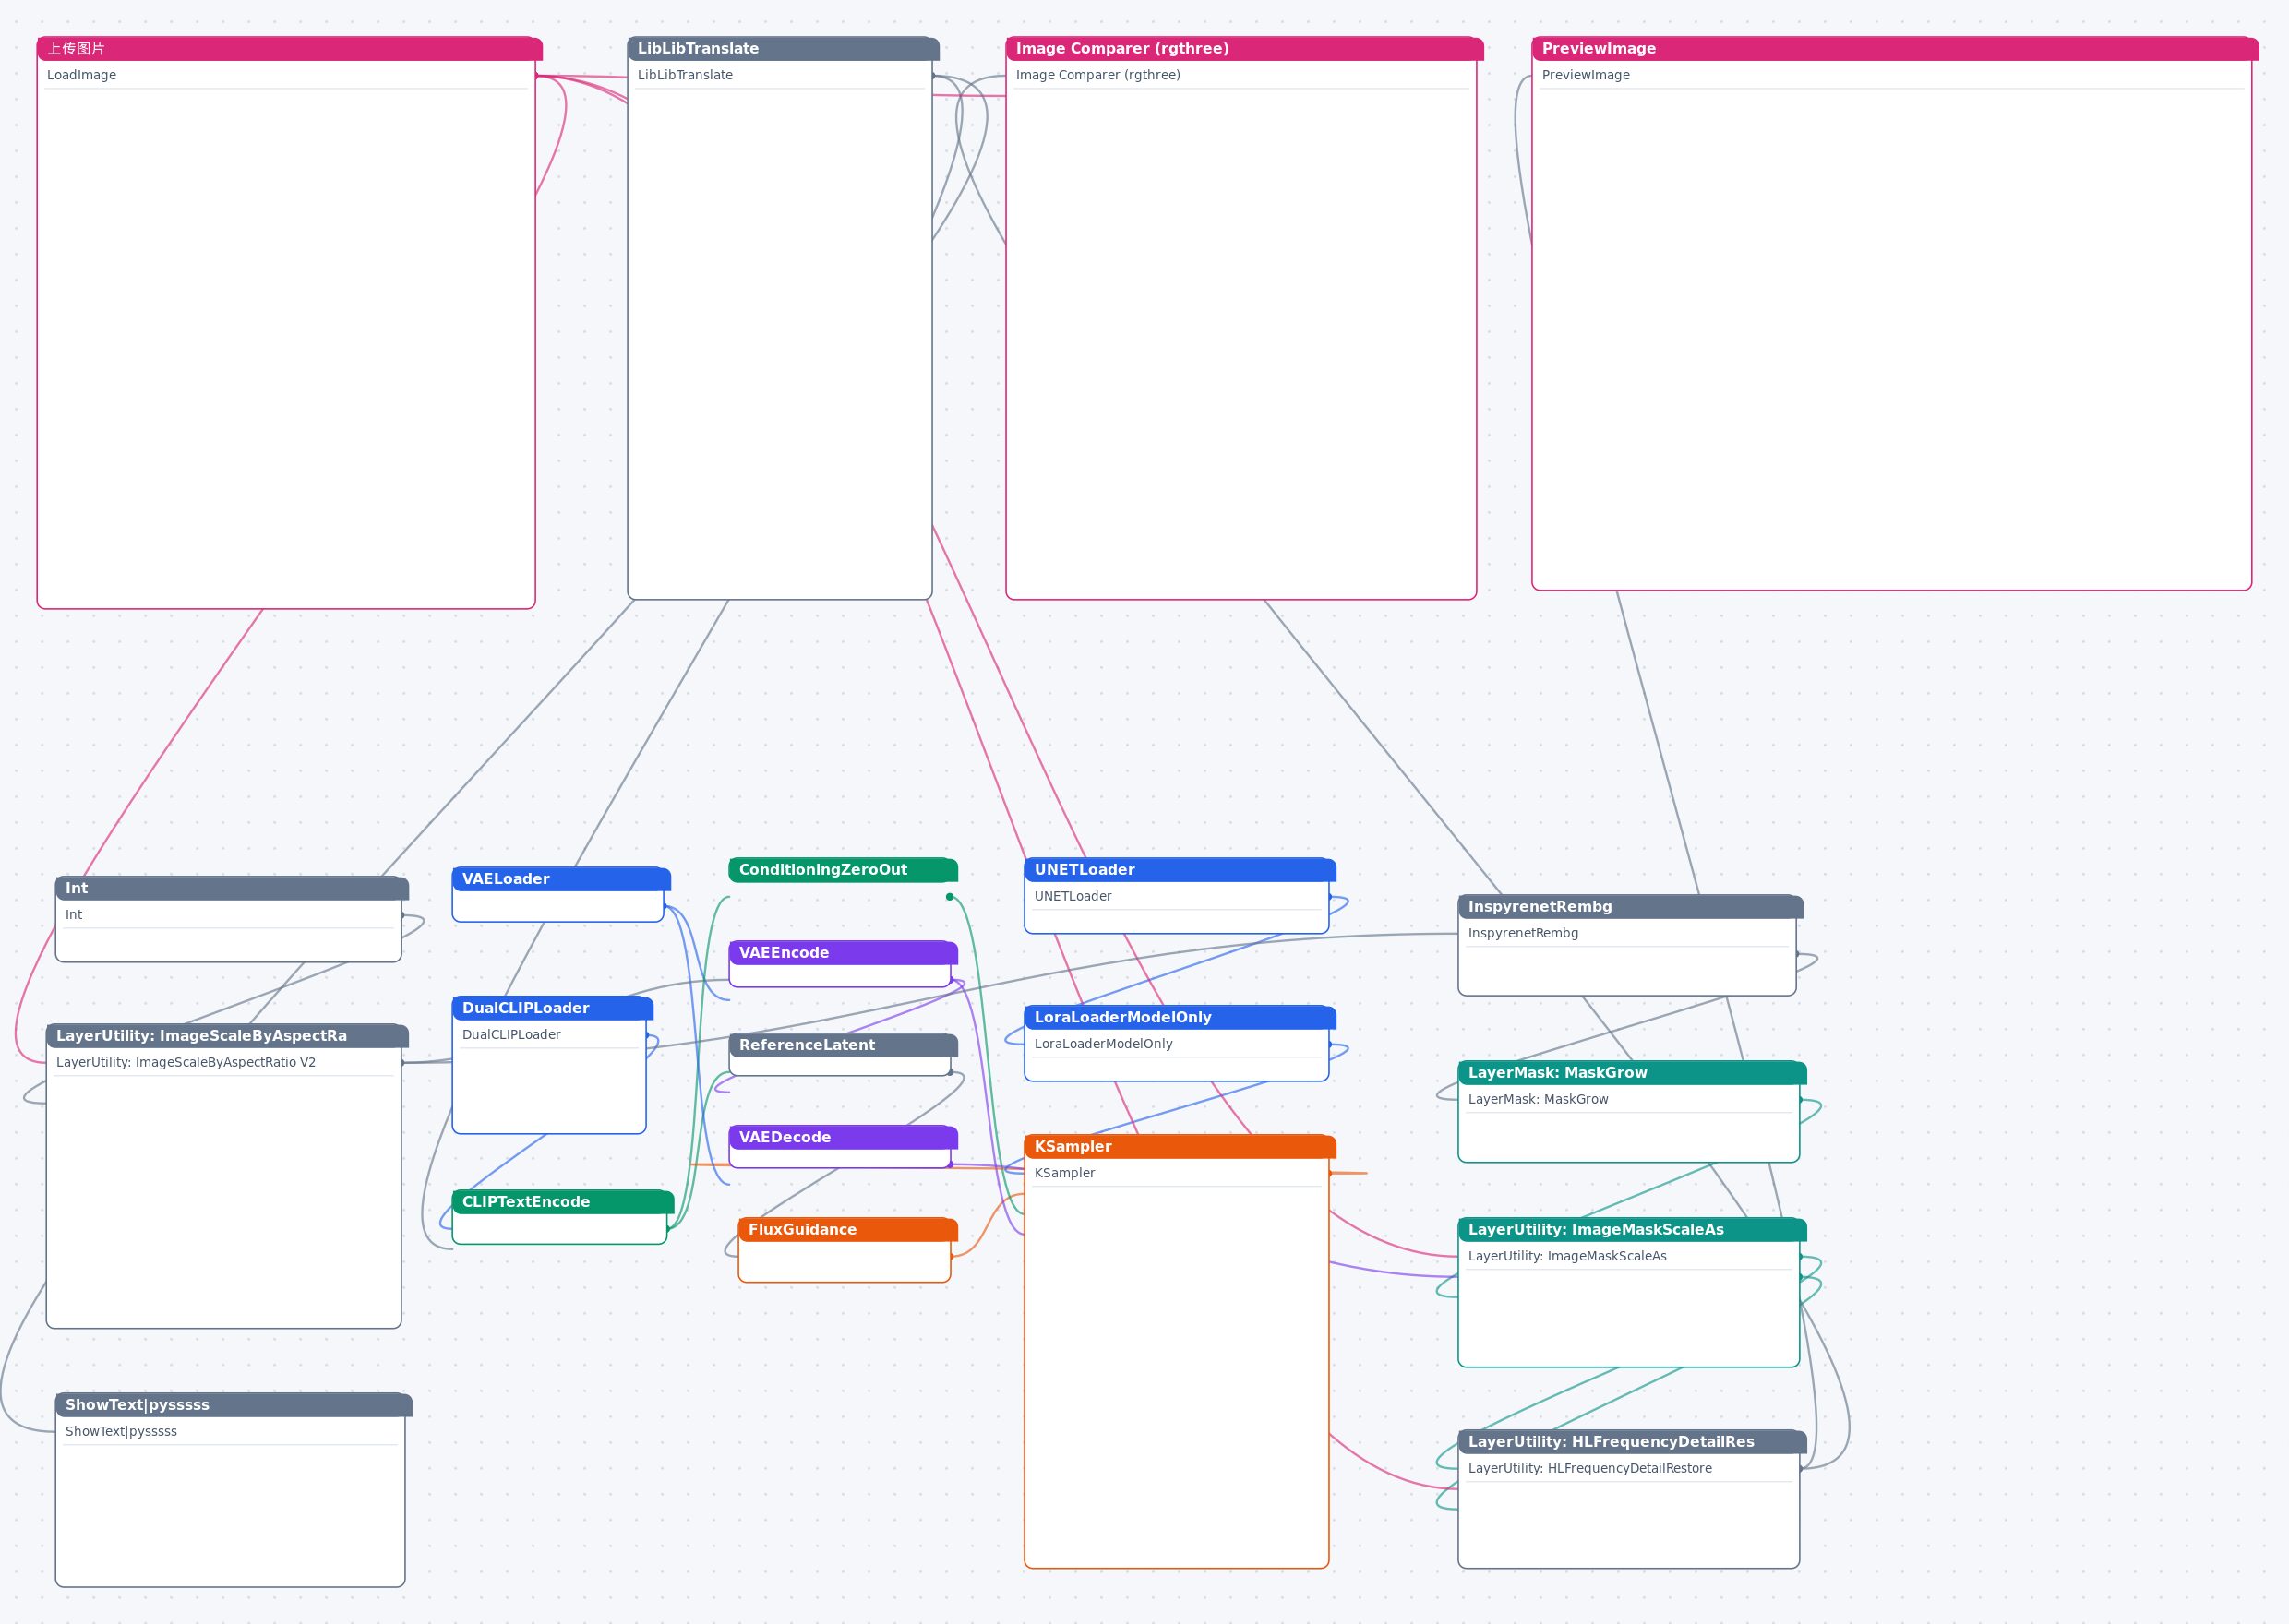Click the InspyrenetRembg subtitle text in body
The height and width of the screenshot is (1624, 2289).
tap(1523, 933)
